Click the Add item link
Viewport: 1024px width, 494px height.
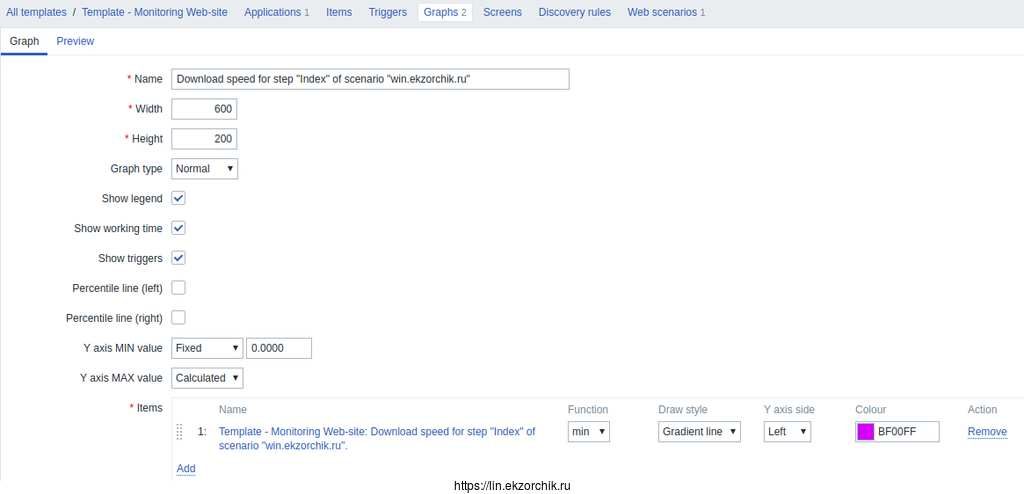pos(186,468)
